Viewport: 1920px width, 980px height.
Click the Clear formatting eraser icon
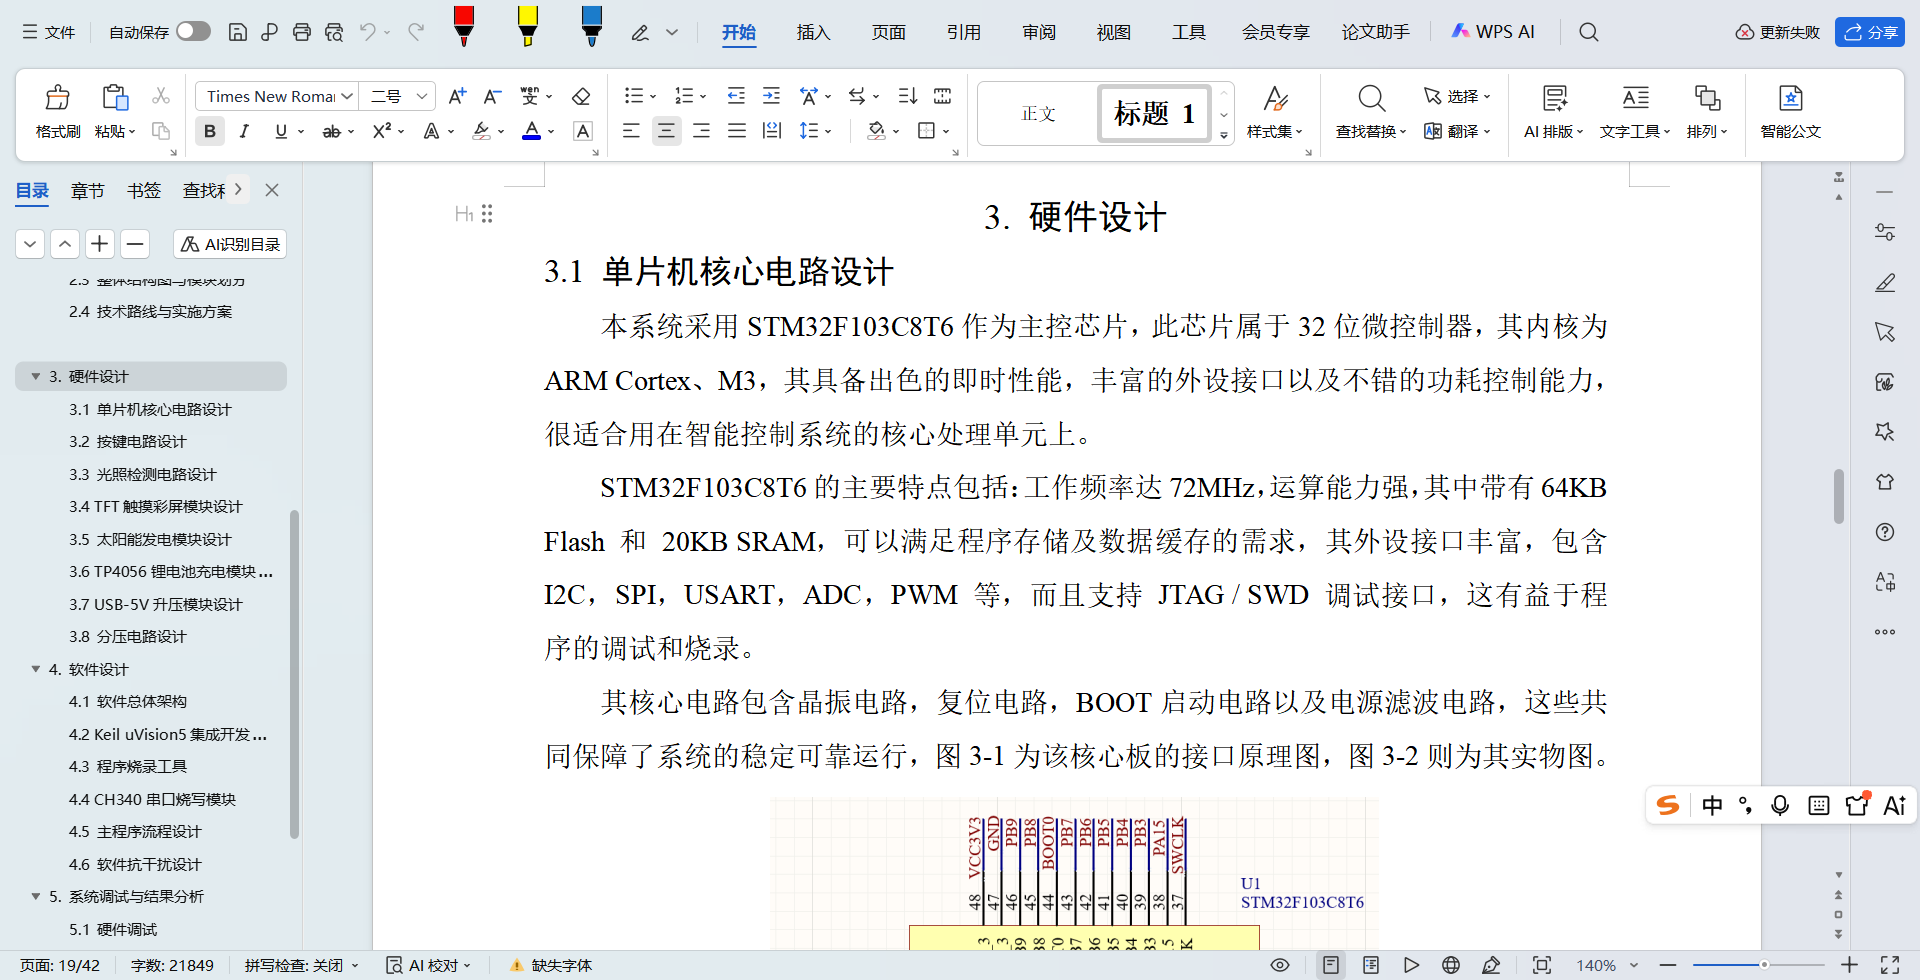point(581,96)
